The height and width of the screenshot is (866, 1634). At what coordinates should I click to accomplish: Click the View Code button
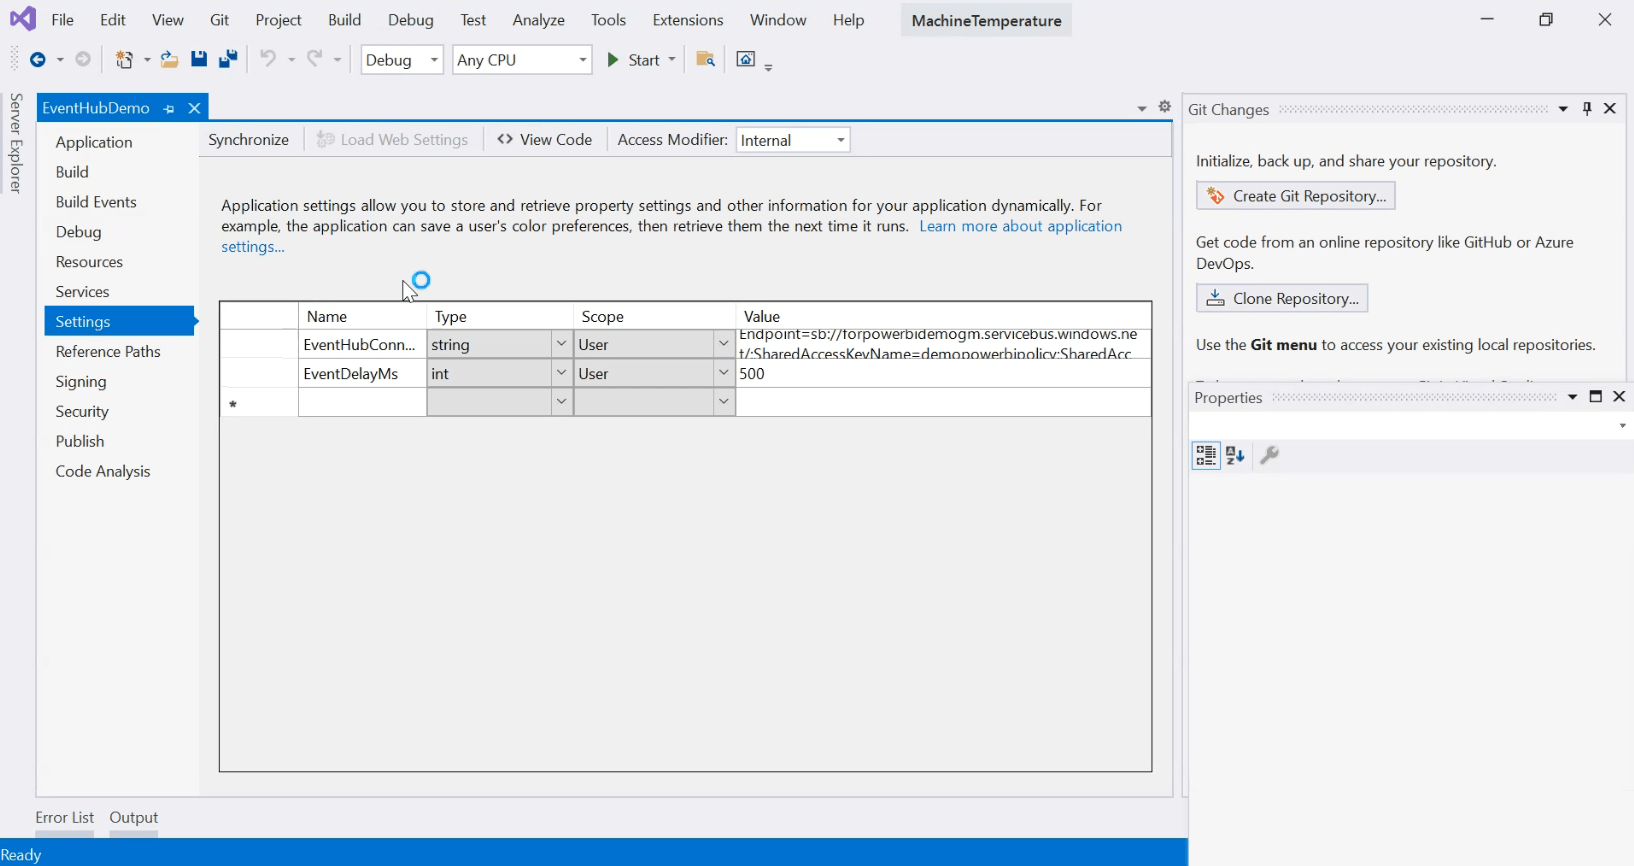pyautogui.click(x=545, y=140)
